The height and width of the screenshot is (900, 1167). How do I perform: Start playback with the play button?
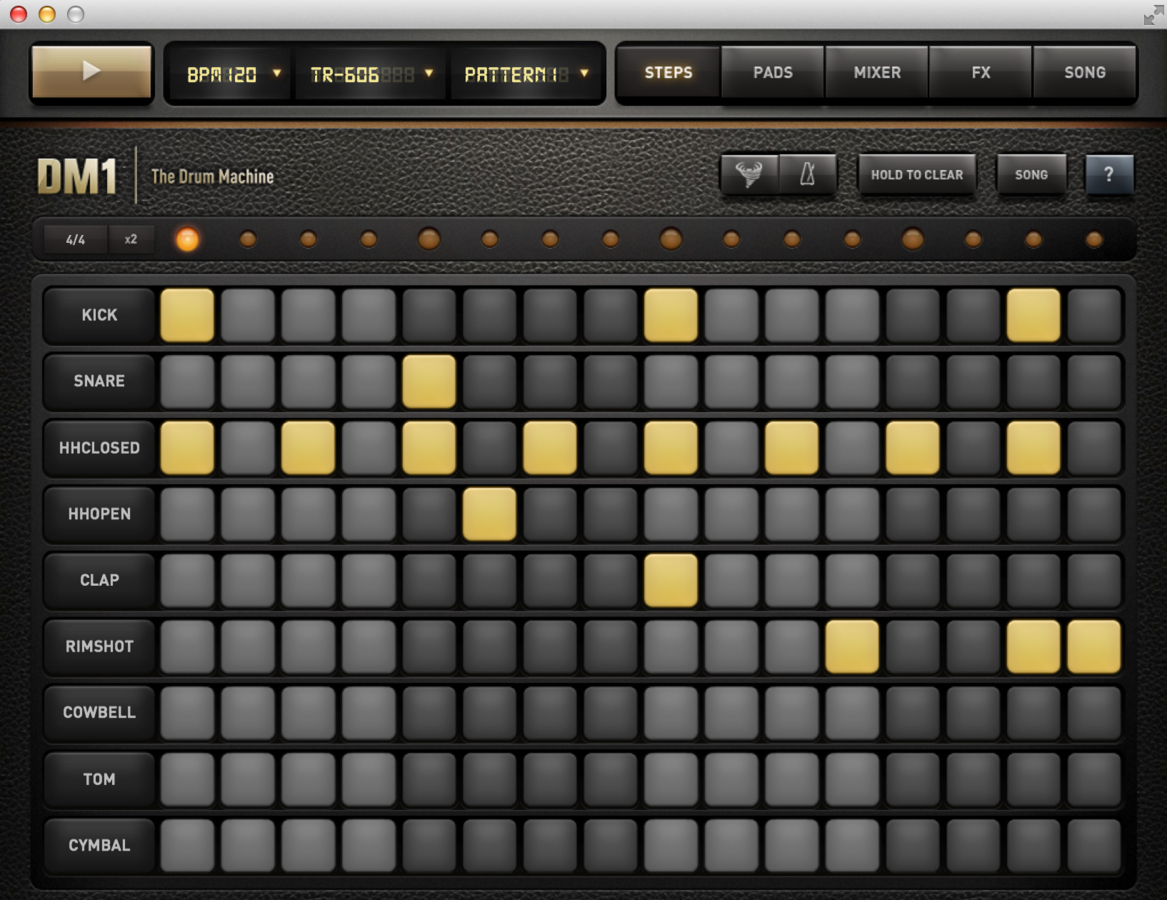tap(92, 71)
